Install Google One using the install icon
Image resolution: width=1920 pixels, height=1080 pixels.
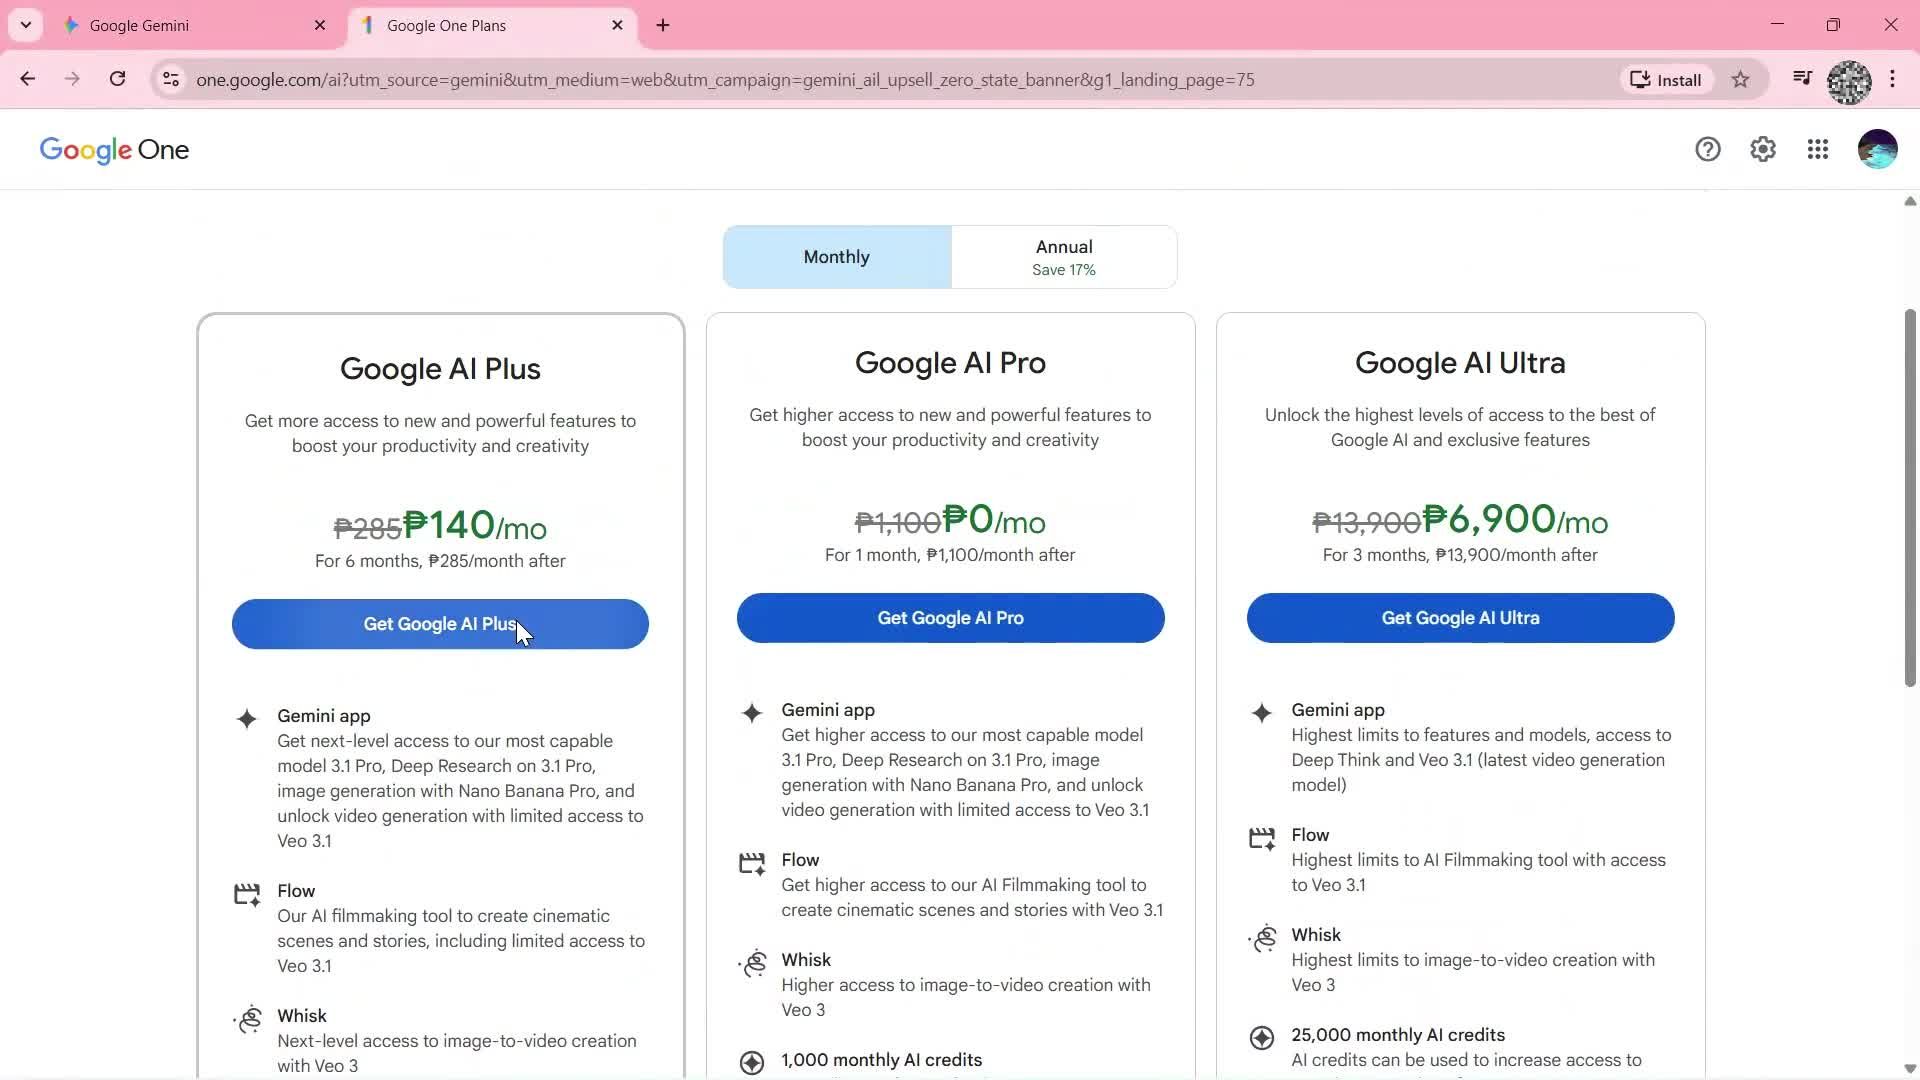[1665, 79]
